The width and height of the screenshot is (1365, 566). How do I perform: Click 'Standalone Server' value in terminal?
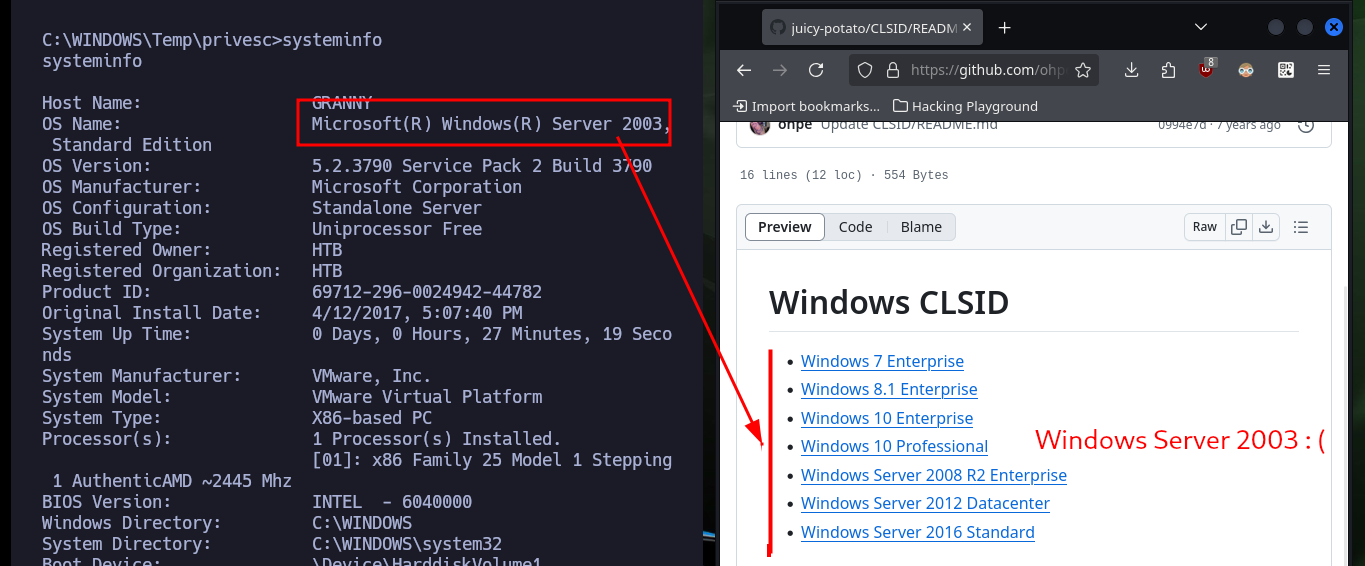[x=397, y=208]
